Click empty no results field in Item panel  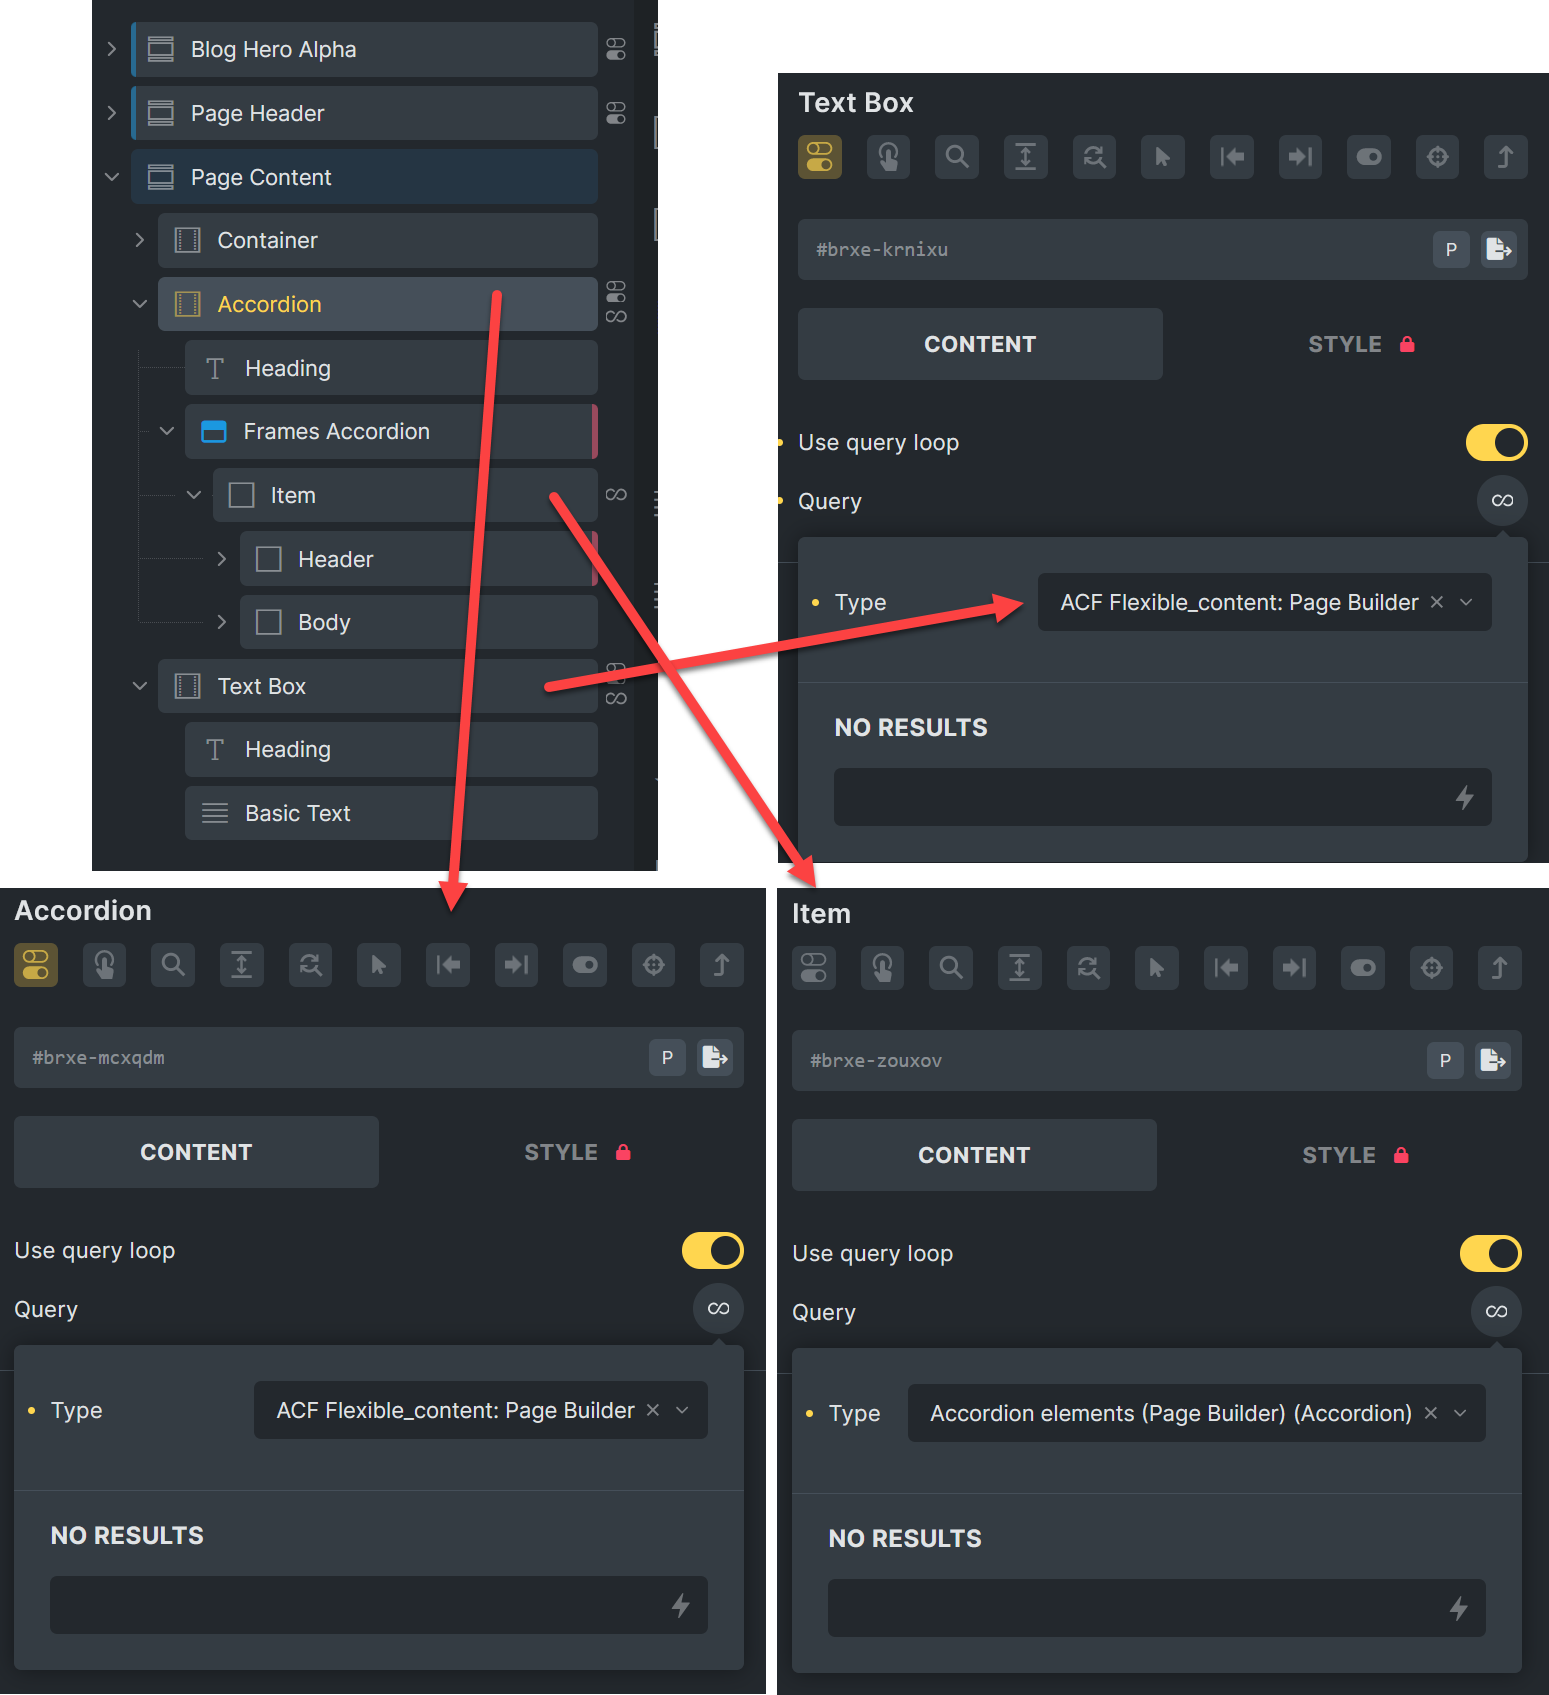1156,1608
